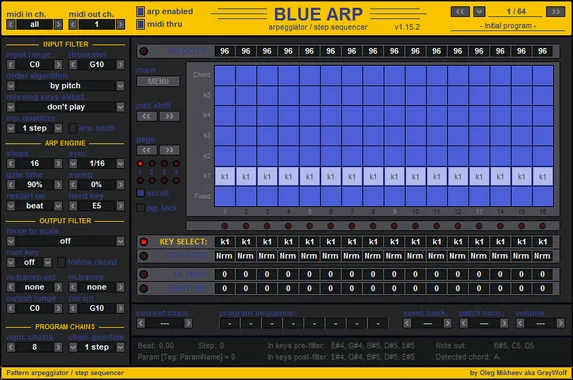Select the KEY SELECT row radio indicator
The image size is (573, 380).
click(x=144, y=242)
